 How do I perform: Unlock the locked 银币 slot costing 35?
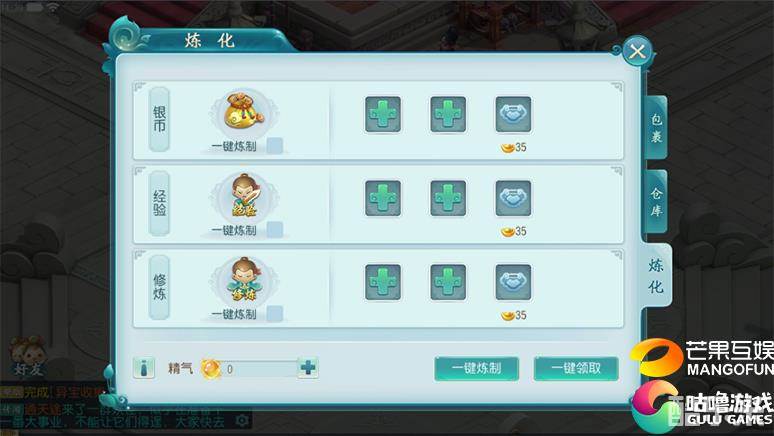tap(513, 114)
